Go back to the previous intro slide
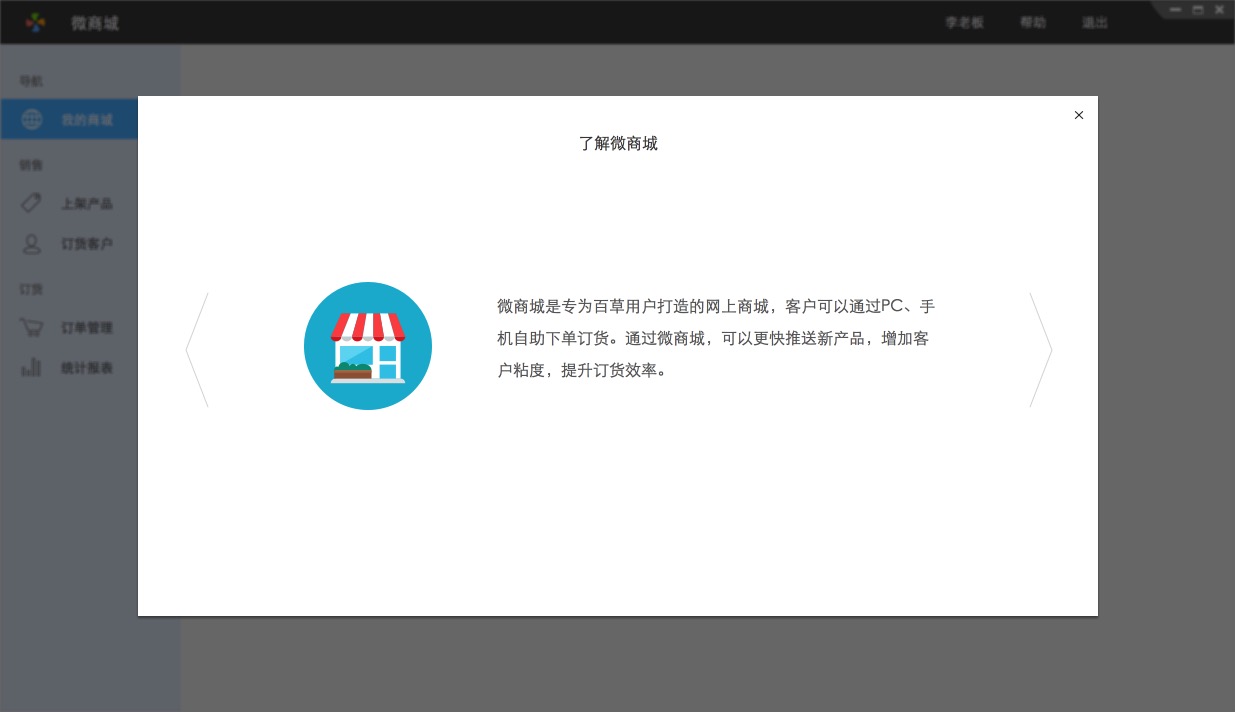Viewport: 1235px width, 712px height. tap(197, 350)
